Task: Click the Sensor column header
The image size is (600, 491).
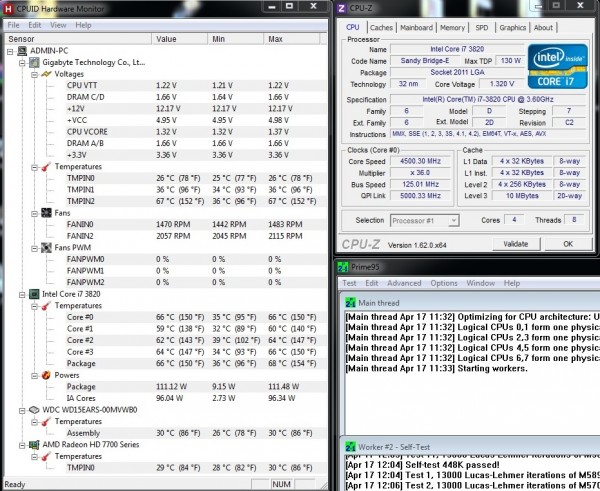Action: (78, 39)
